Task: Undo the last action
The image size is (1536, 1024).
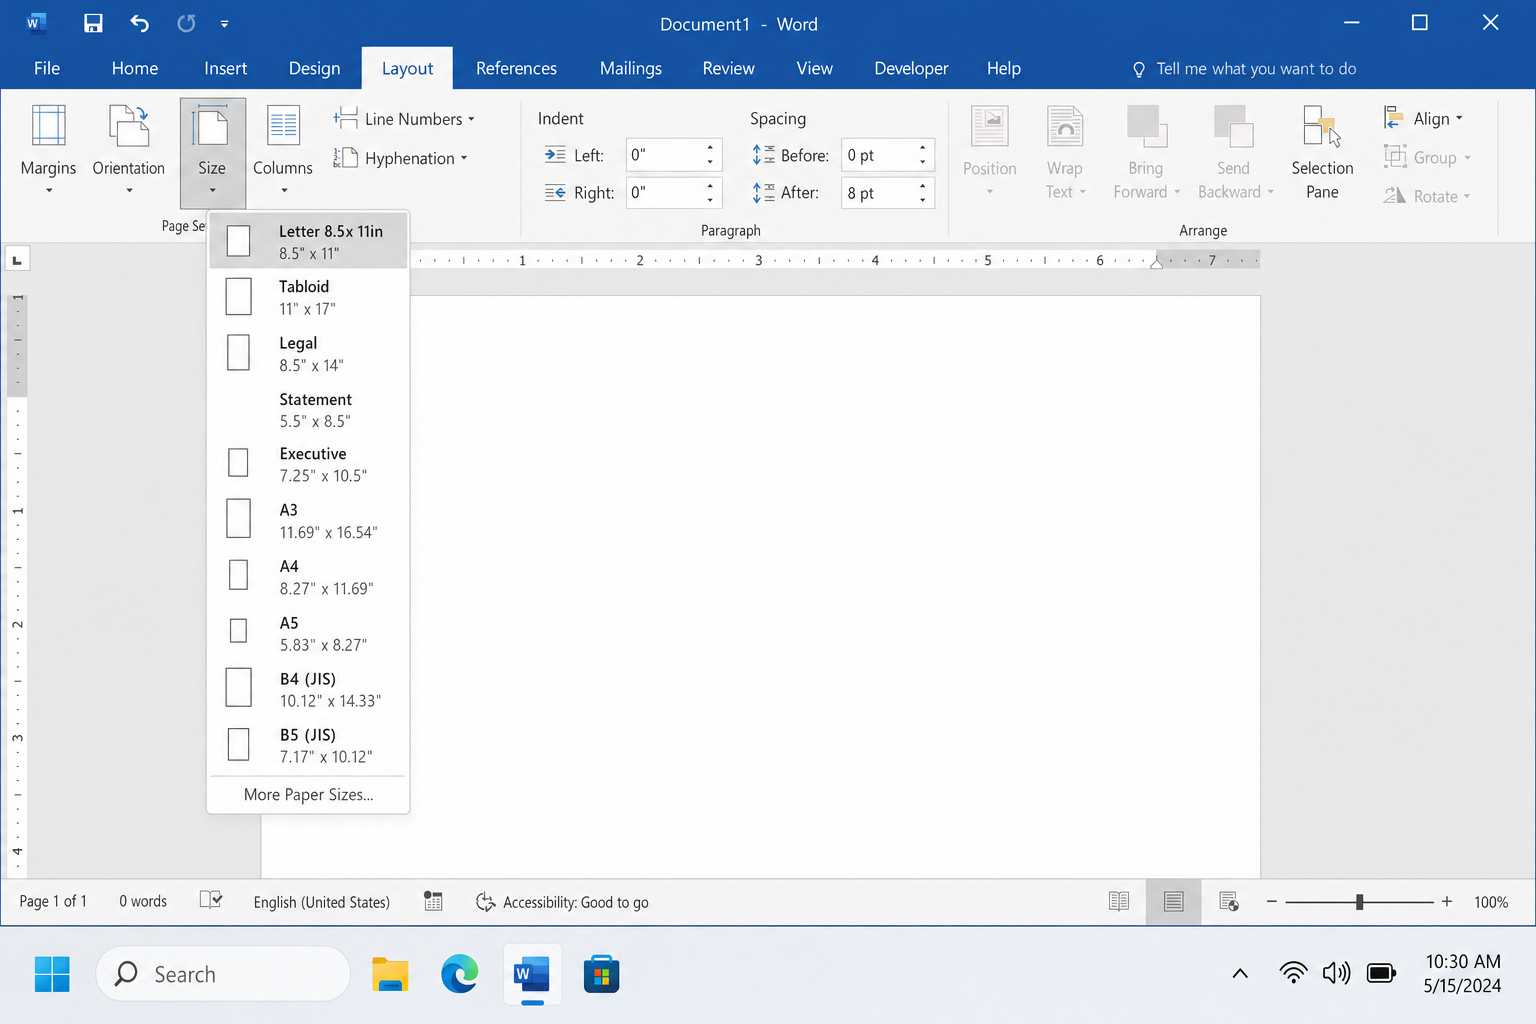Action: tap(140, 23)
